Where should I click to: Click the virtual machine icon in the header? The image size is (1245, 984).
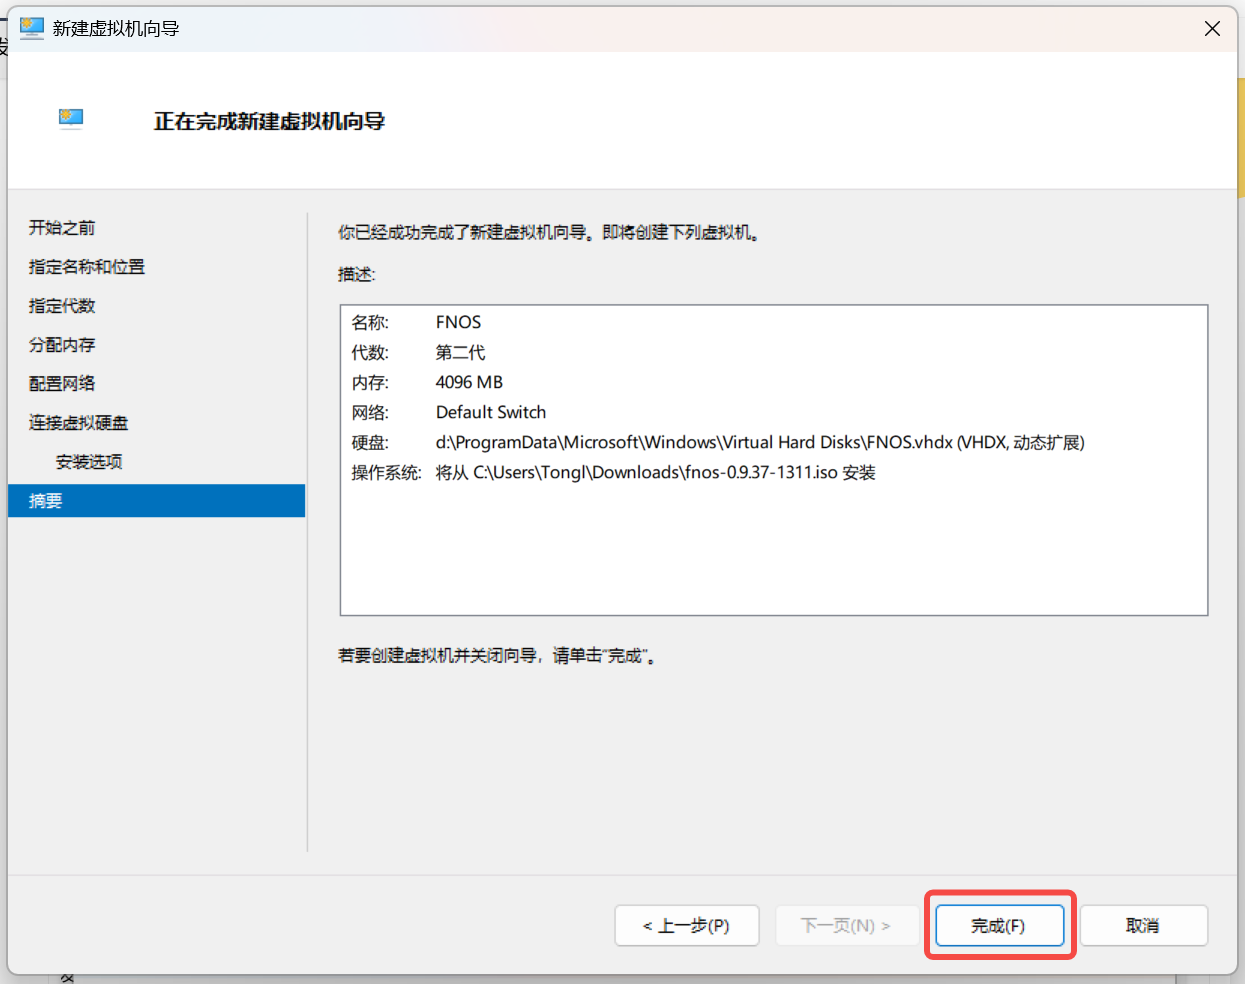[x=71, y=120]
